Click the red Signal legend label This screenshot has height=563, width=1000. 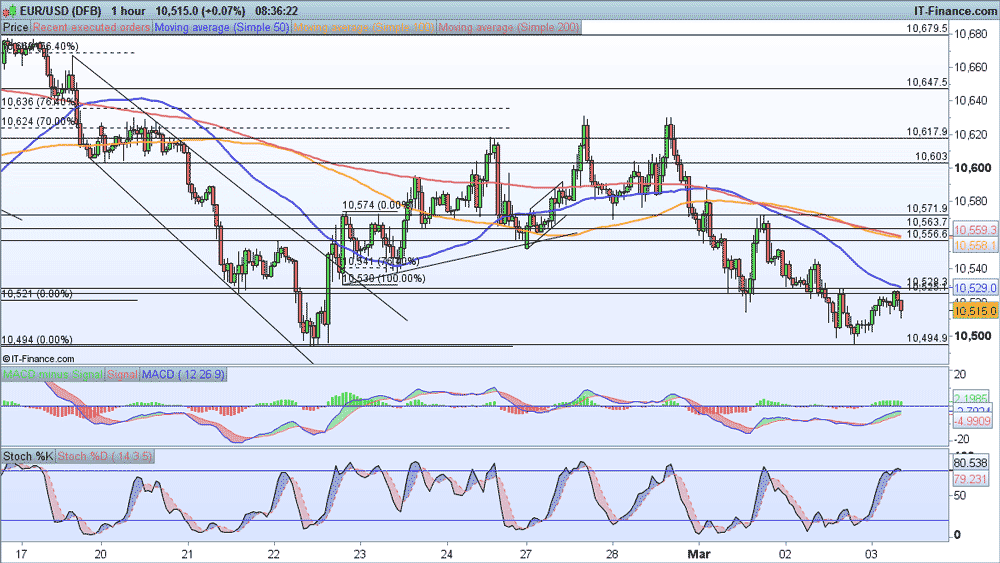point(122,374)
